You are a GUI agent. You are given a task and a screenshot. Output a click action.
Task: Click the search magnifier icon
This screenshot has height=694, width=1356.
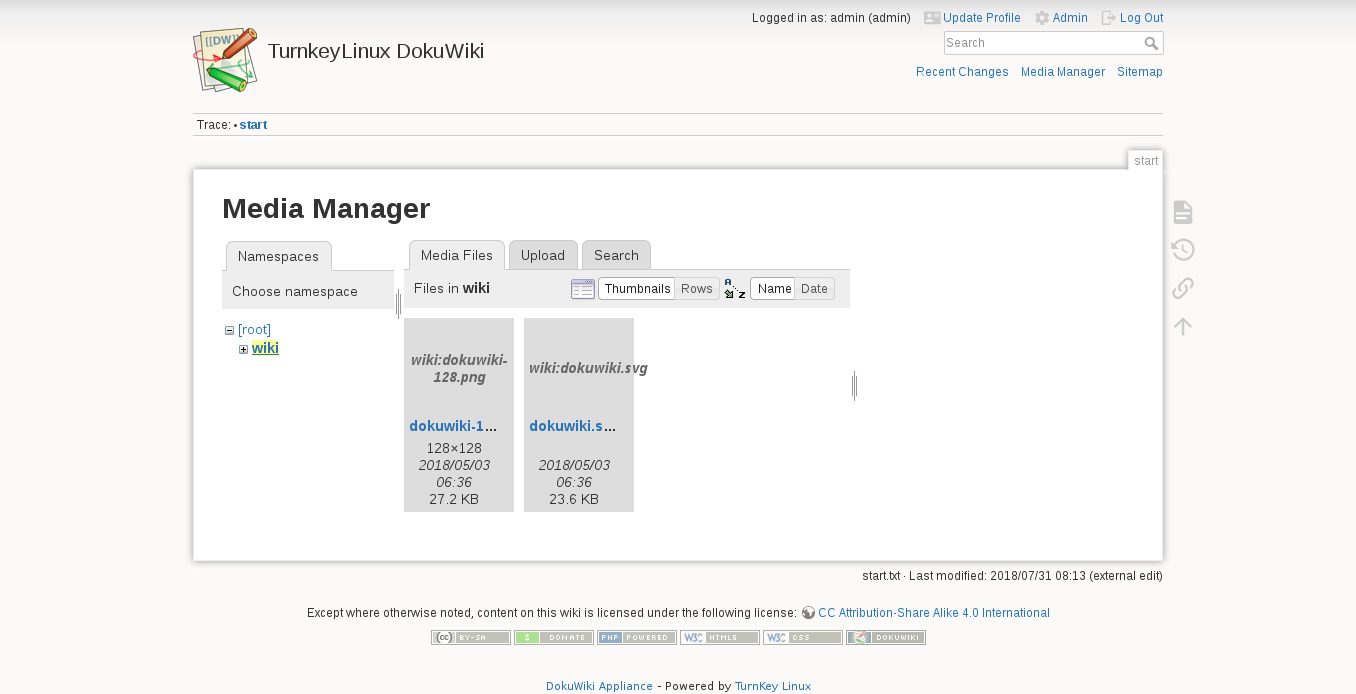pyautogui.click(x=1151, y=43)
